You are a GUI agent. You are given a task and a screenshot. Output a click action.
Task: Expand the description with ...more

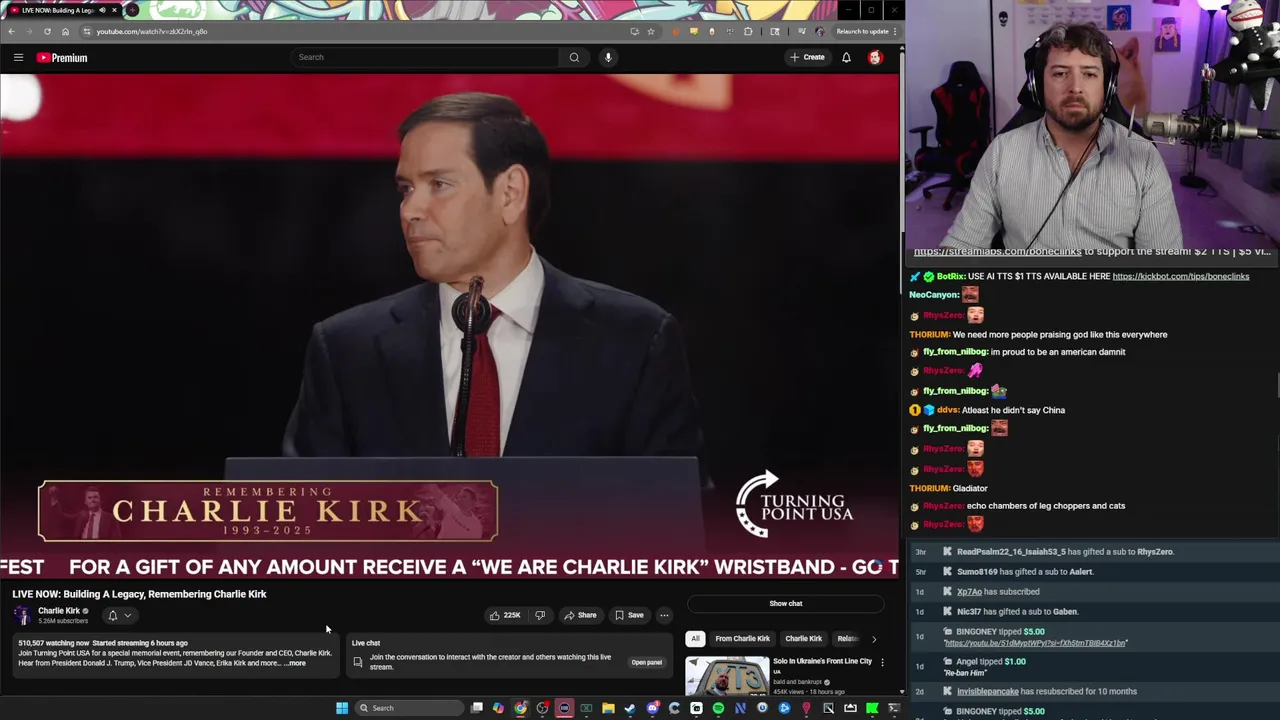pyautogui.click(x=295, y=663)
